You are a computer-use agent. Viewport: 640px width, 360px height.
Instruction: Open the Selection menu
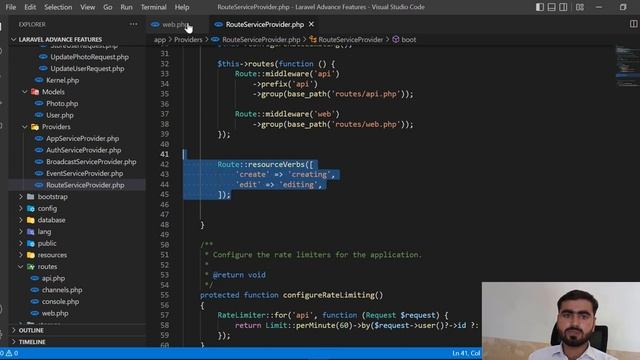58,7
